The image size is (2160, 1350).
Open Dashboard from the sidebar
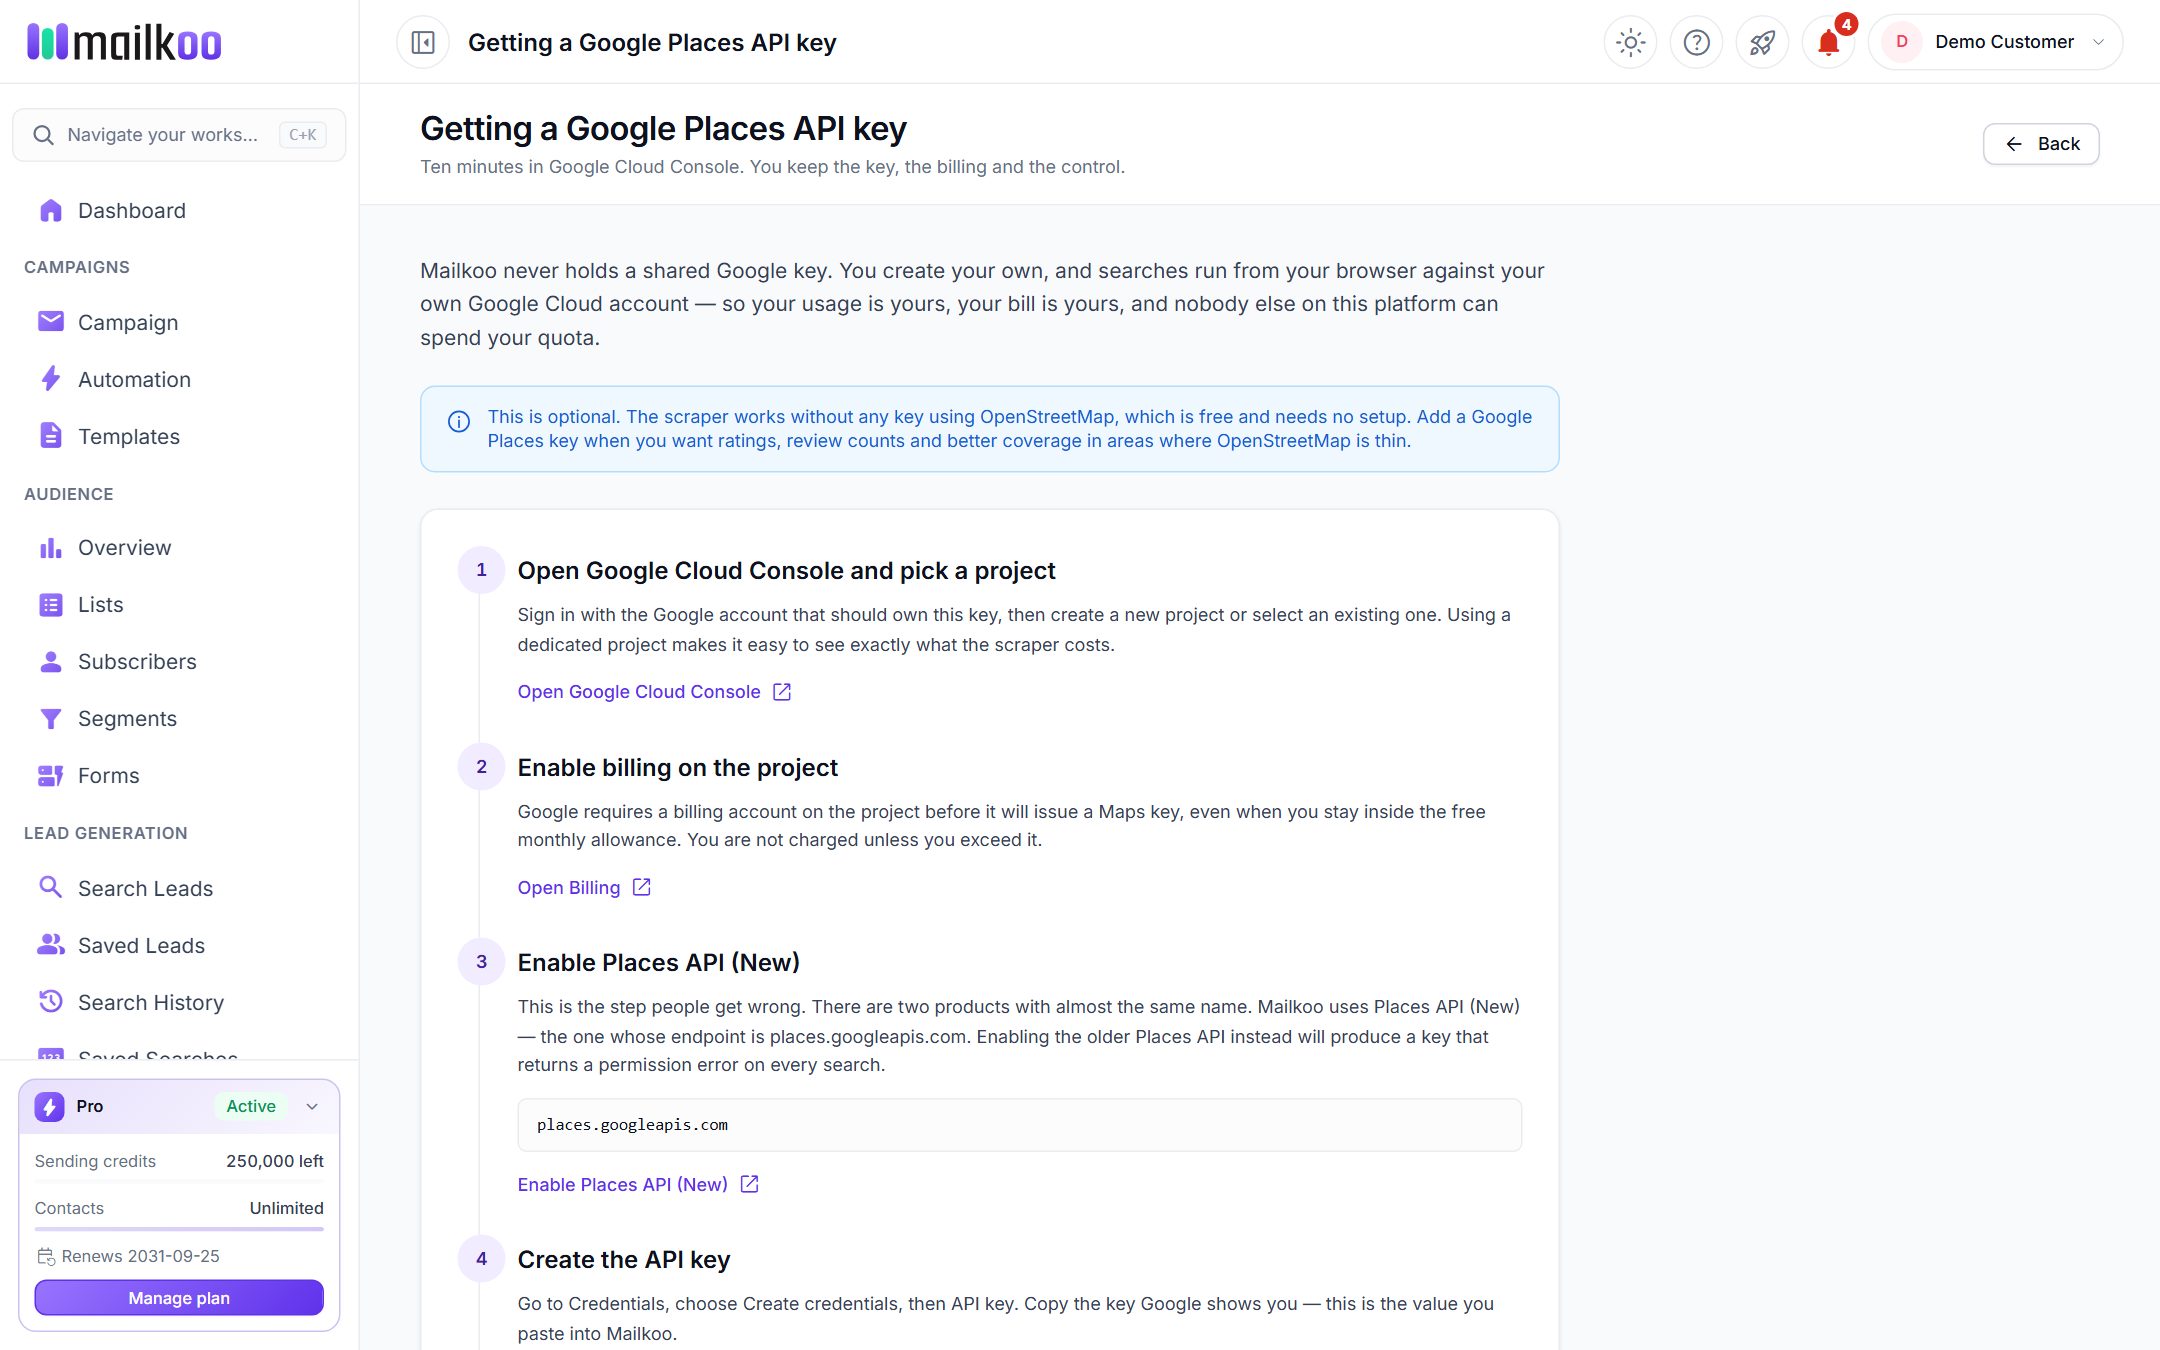point(179,211)
